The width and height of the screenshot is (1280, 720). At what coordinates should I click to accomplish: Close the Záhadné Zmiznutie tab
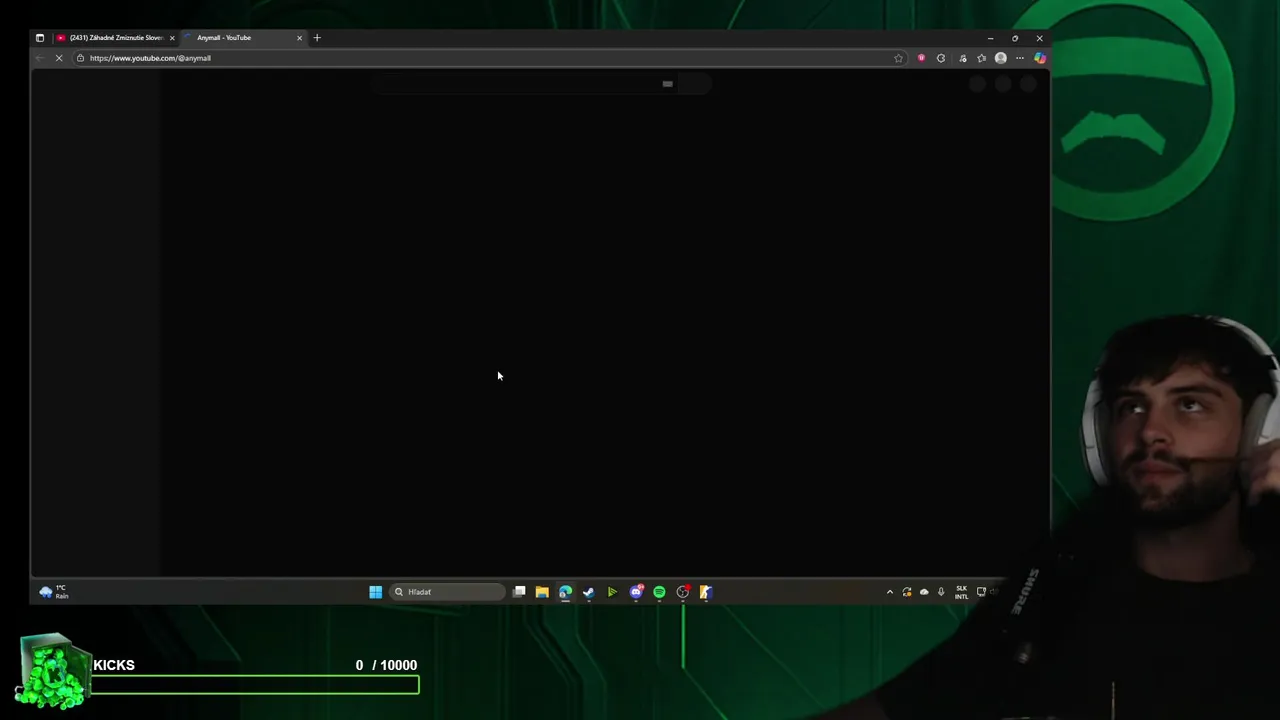pos(172,38)
